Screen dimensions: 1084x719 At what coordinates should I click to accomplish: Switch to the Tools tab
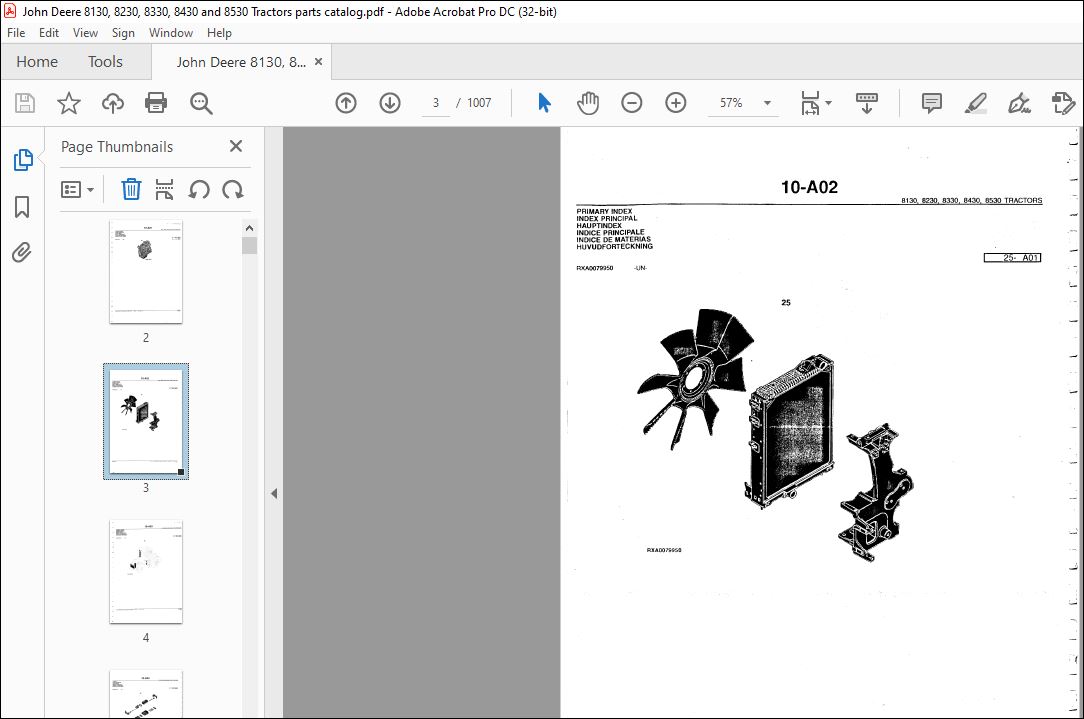point(105,62)
